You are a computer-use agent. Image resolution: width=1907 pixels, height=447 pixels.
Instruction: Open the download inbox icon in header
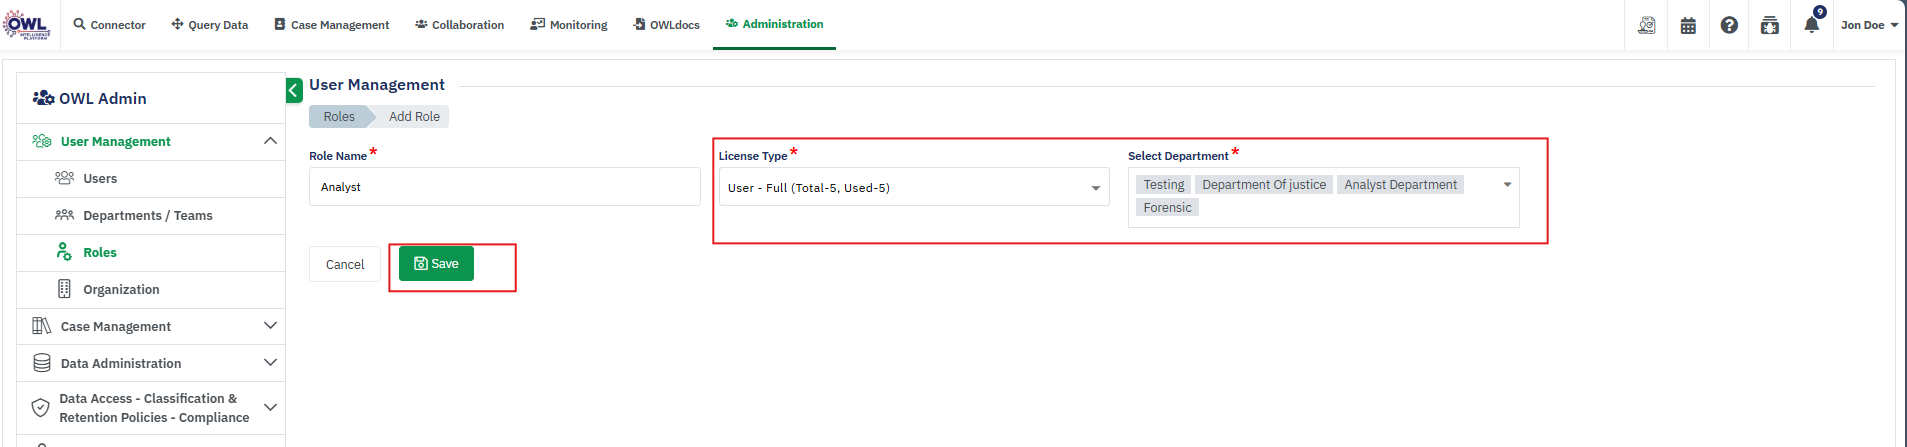coord(1770,25)
